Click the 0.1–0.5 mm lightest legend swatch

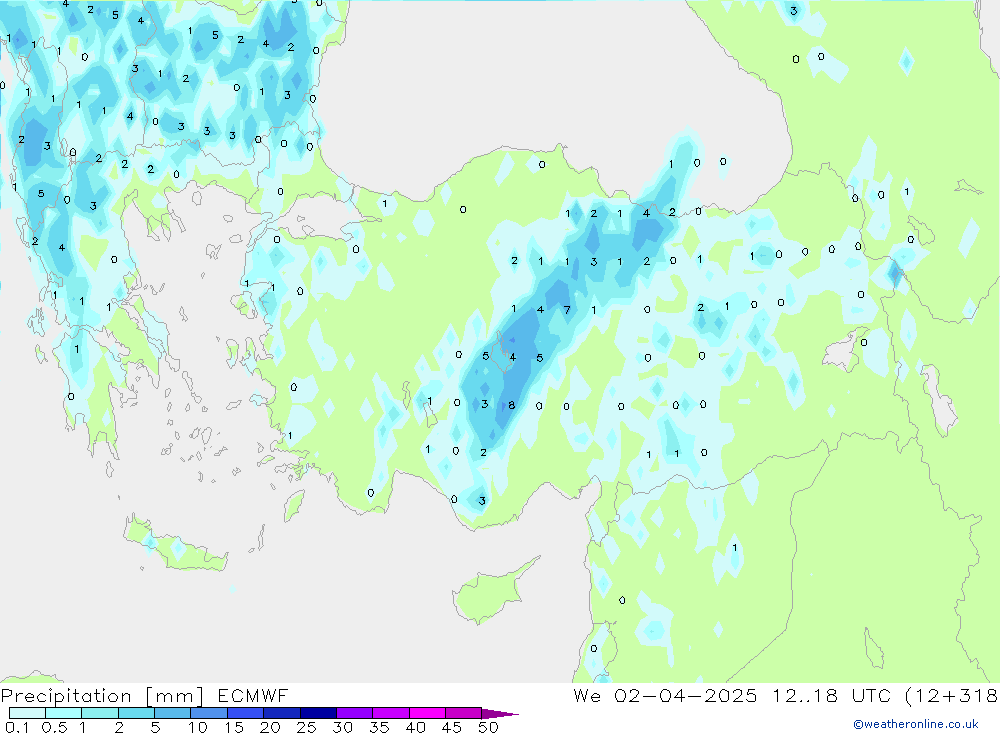click(27, 713)
